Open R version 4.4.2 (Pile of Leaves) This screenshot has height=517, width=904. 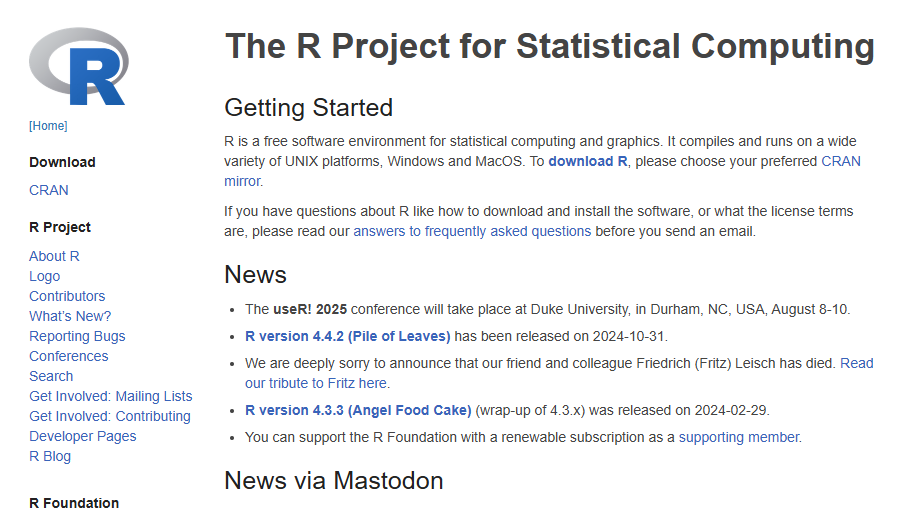[x=348, y=336]
